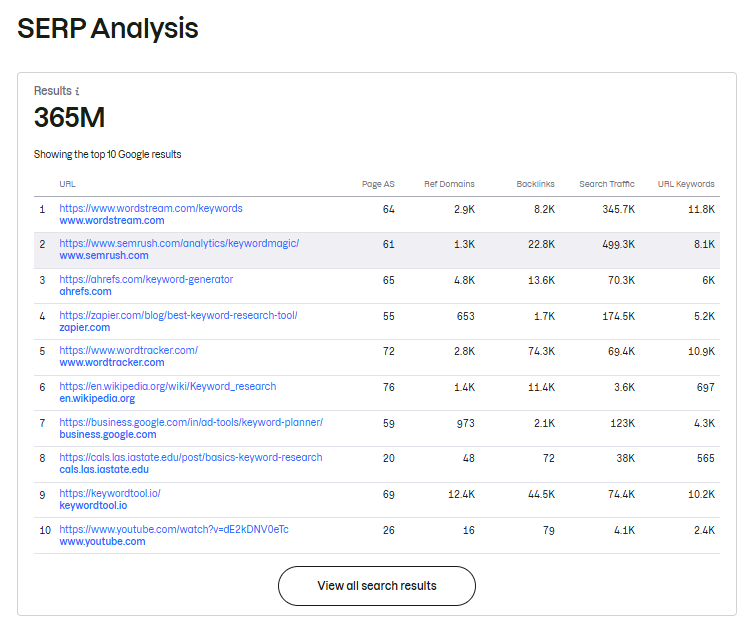Open the ahrefs.com domain link
Image resolution: width=751 pixels, height=627 pixels.
tap(85, 291)
